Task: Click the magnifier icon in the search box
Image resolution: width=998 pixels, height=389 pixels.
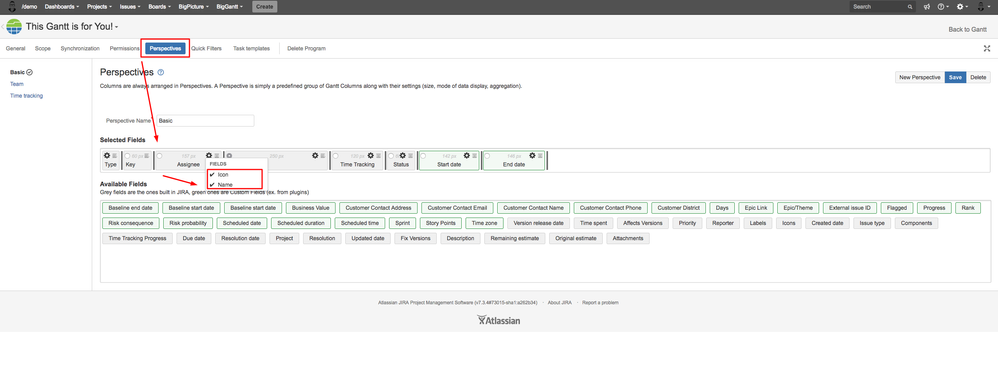Action: [x=910, y=6]
